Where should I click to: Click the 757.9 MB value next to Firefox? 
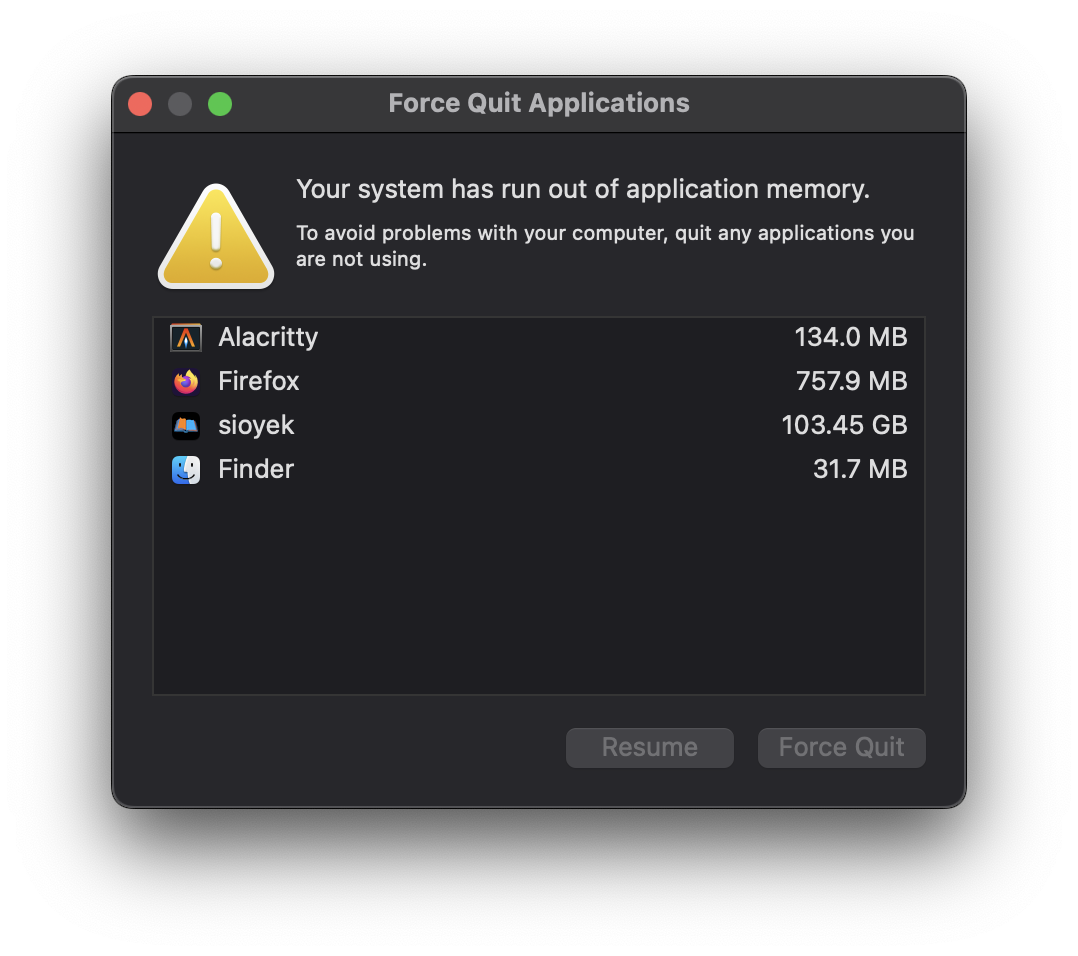point(851,381)
